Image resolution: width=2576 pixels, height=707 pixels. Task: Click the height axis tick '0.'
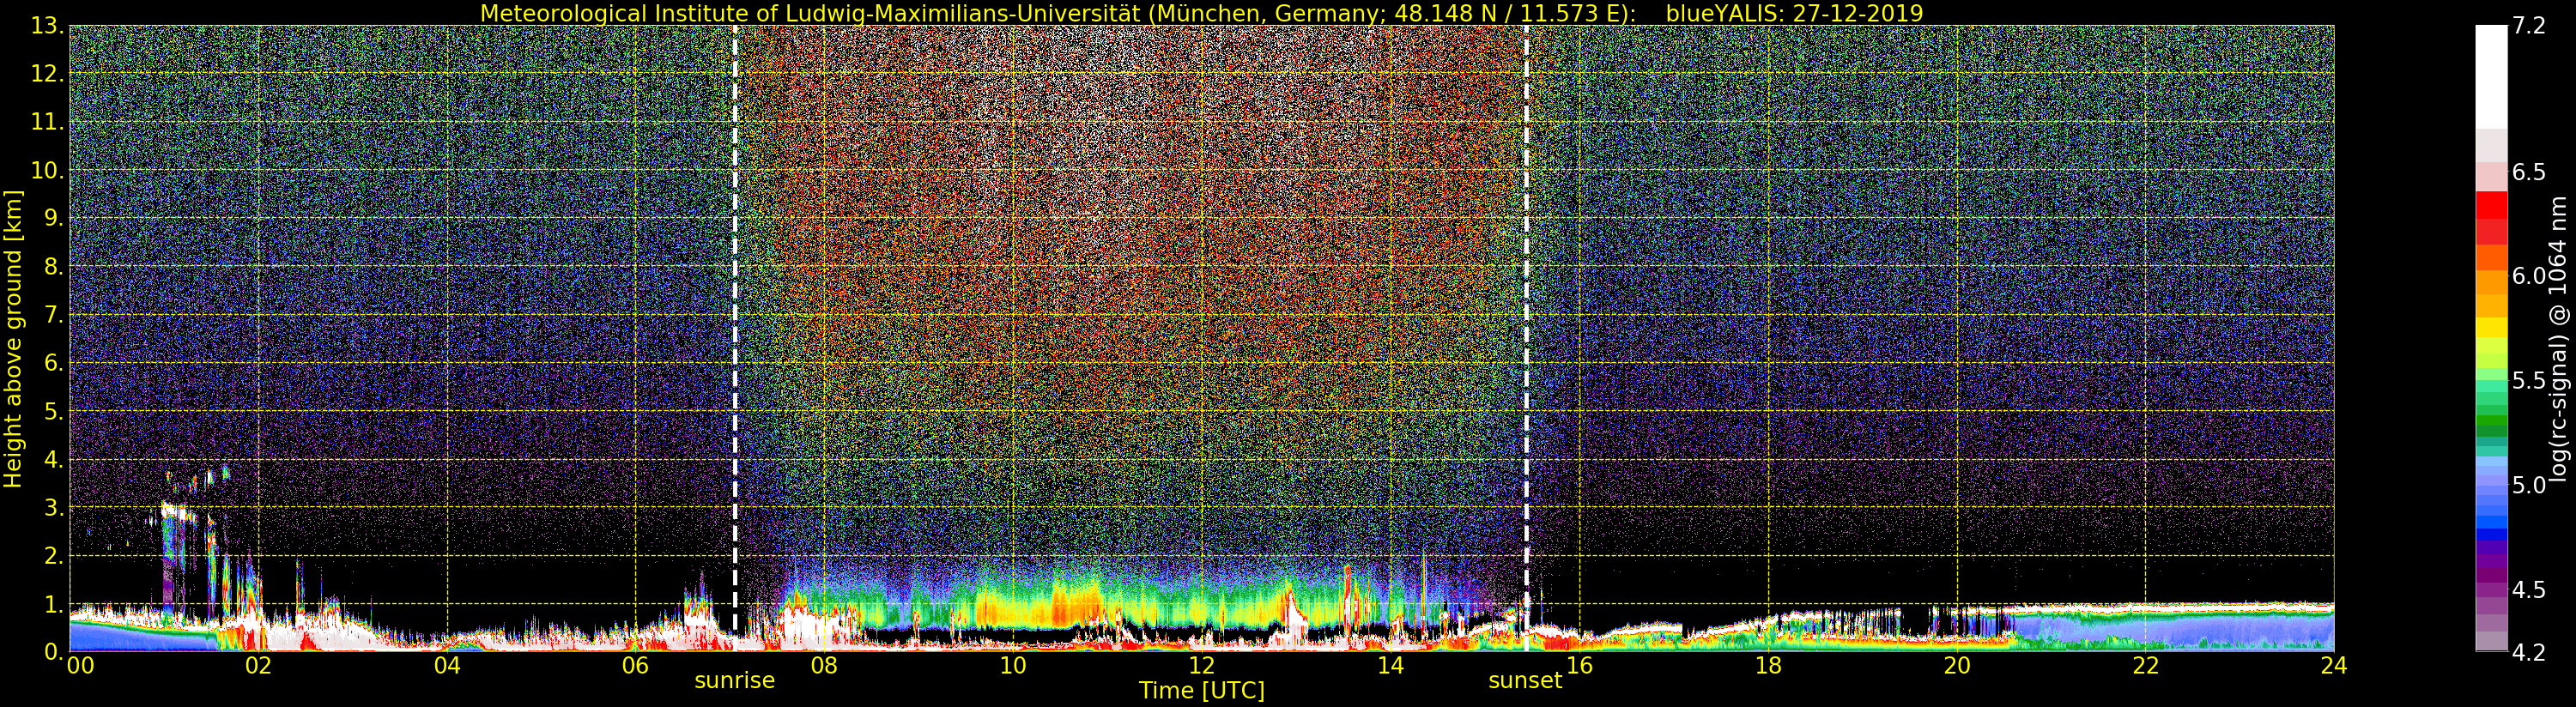coord(53,652)
